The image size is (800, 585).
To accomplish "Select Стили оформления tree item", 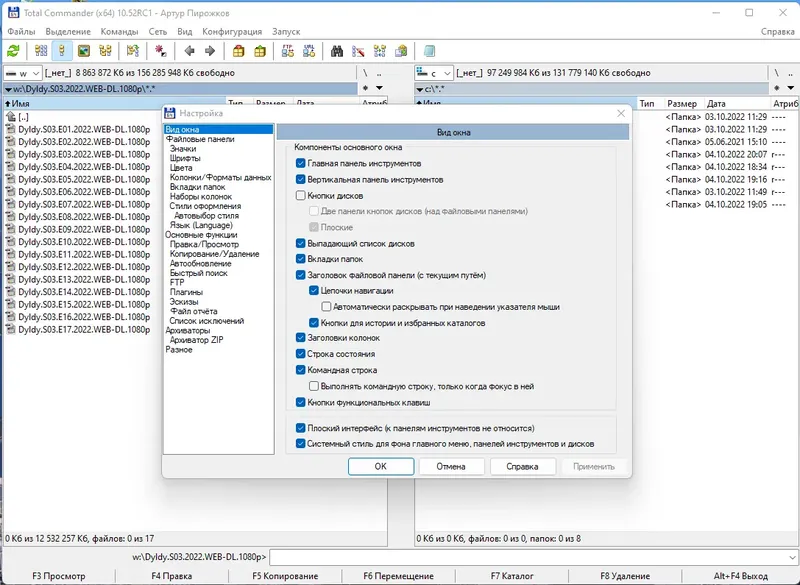I will tap(205, 206).
